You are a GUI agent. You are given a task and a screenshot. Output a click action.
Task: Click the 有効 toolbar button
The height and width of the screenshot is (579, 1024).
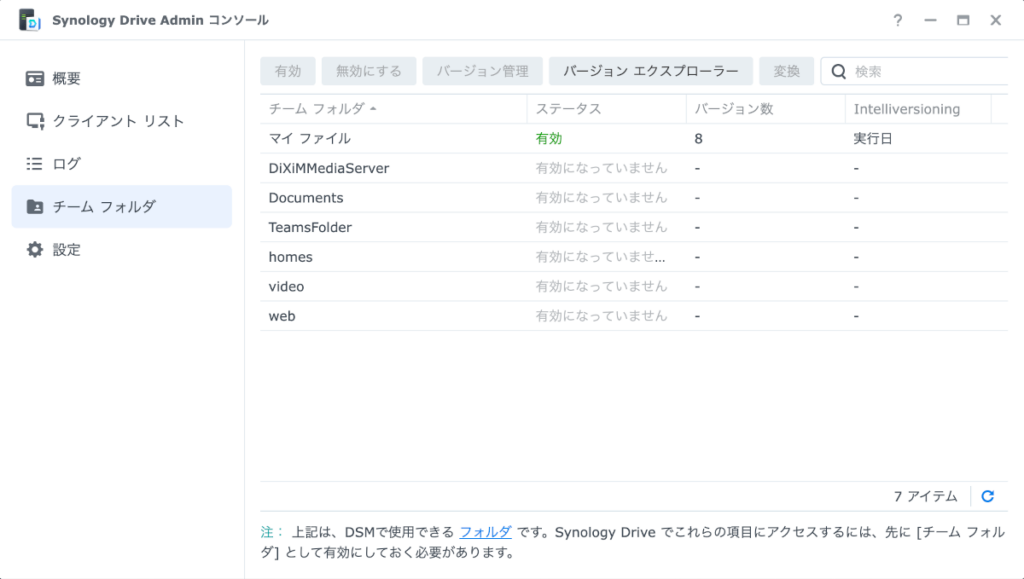pyautogui.click(x=288, y=71)
